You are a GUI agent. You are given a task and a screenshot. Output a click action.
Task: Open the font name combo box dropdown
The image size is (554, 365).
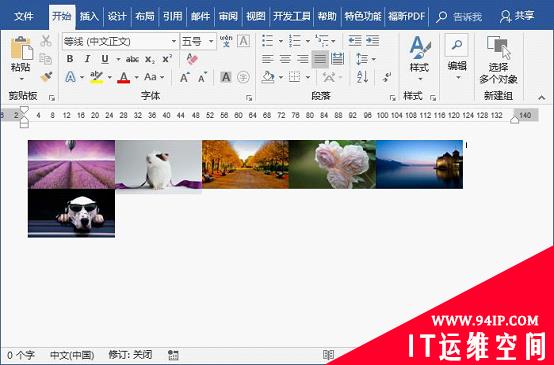pos(174,41)
